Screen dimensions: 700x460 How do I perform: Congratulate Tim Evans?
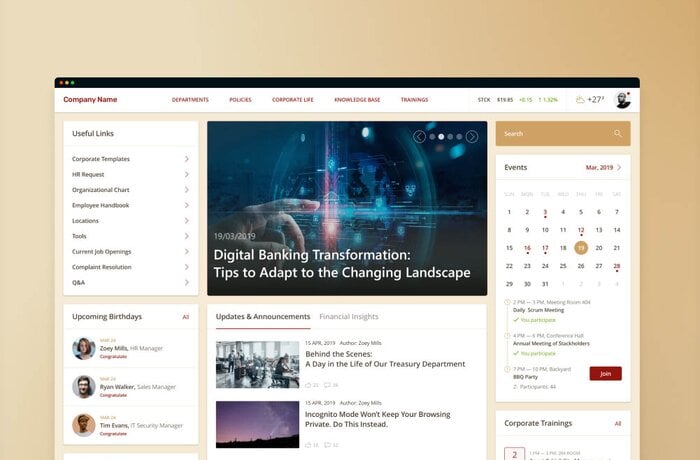point(113,434)
